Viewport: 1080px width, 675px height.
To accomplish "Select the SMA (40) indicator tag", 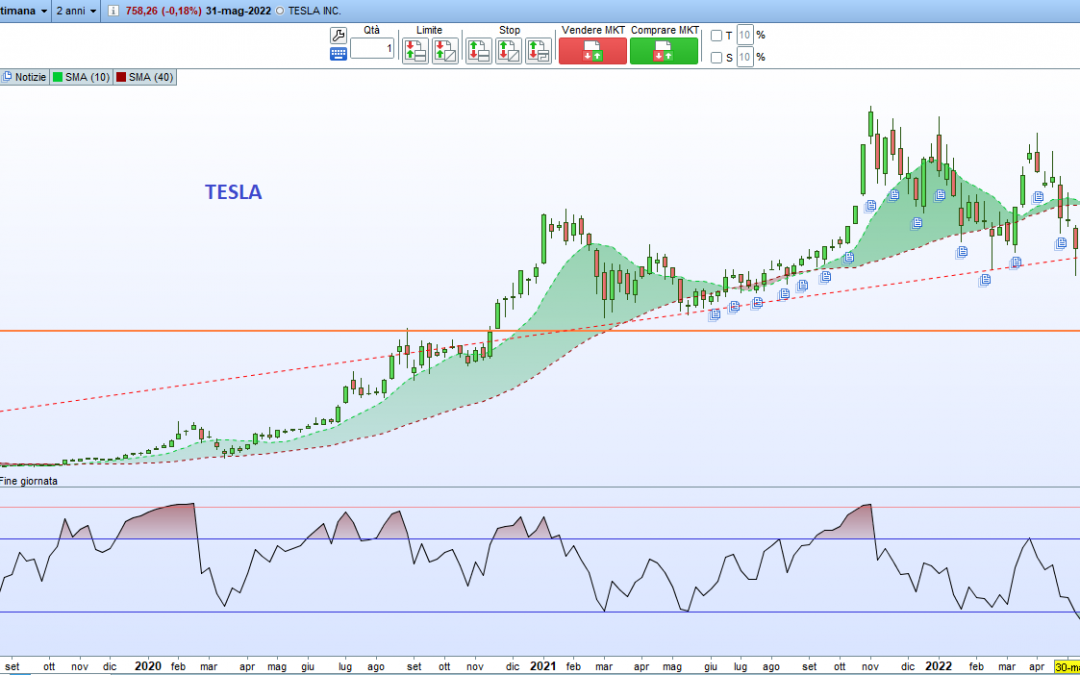I will [145, 77].
